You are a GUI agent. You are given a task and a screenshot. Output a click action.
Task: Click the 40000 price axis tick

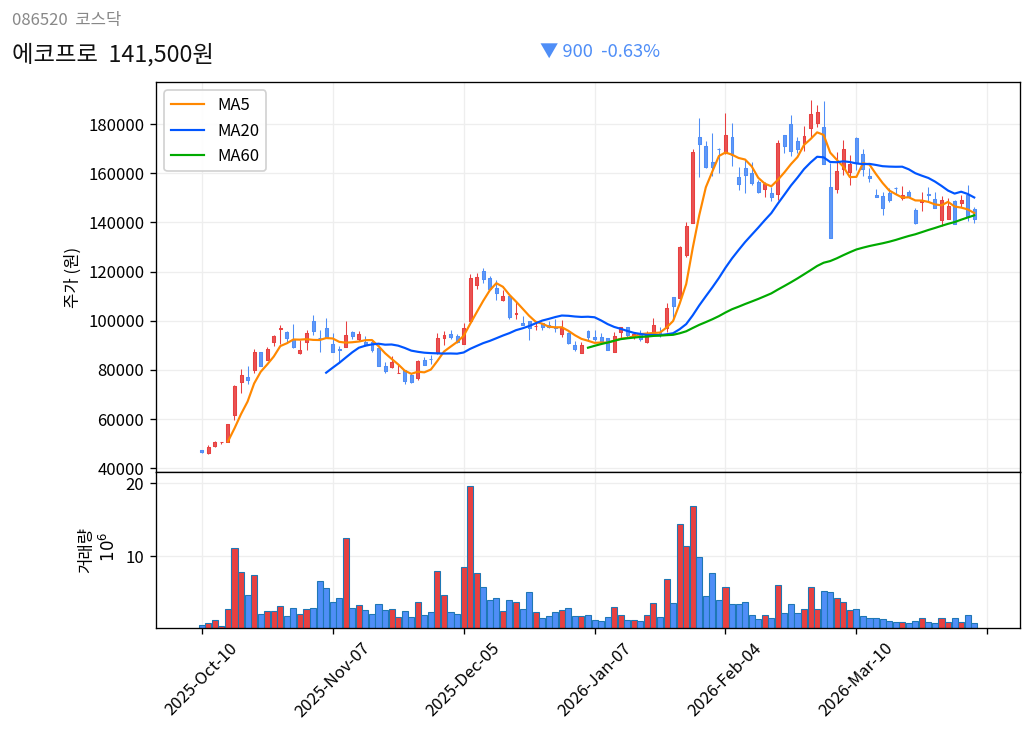pos(122,469)
